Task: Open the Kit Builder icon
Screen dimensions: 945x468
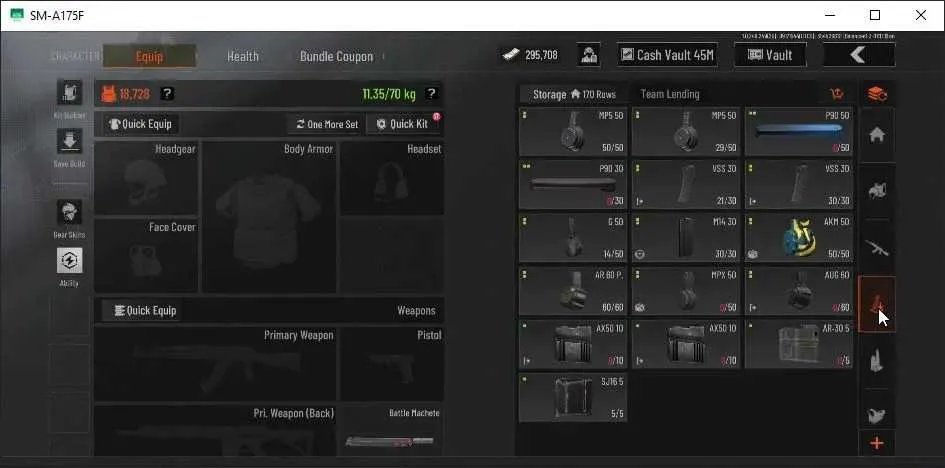Action: (x=69, y=92)
